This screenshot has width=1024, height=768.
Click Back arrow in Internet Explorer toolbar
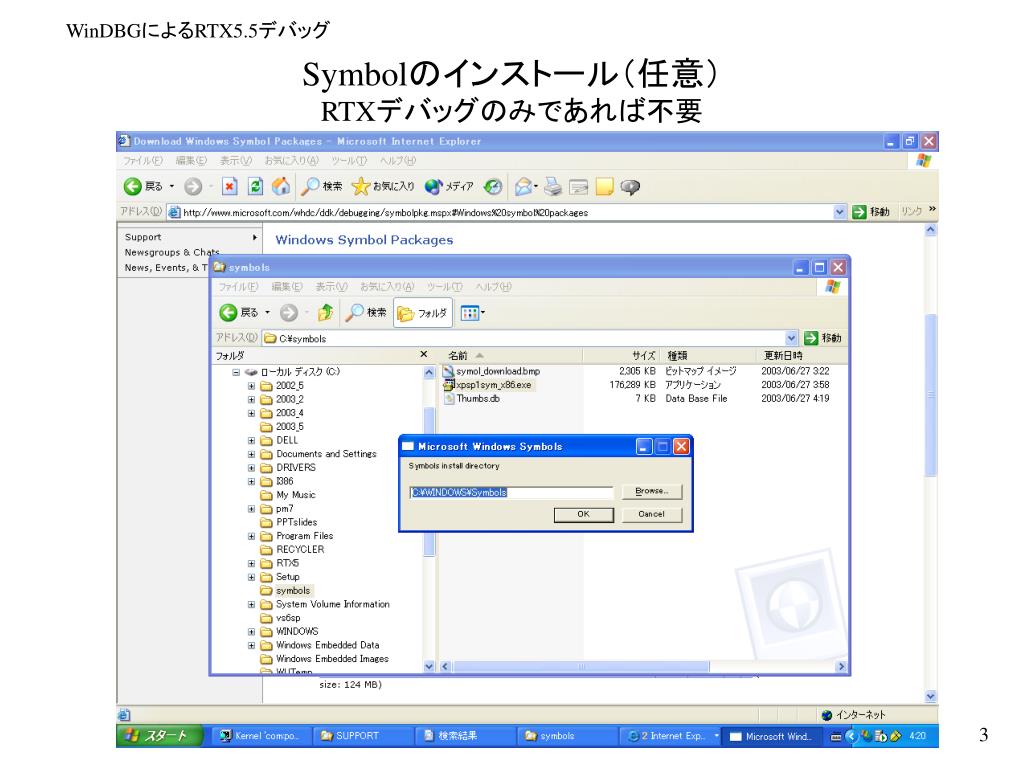point(133,187)
